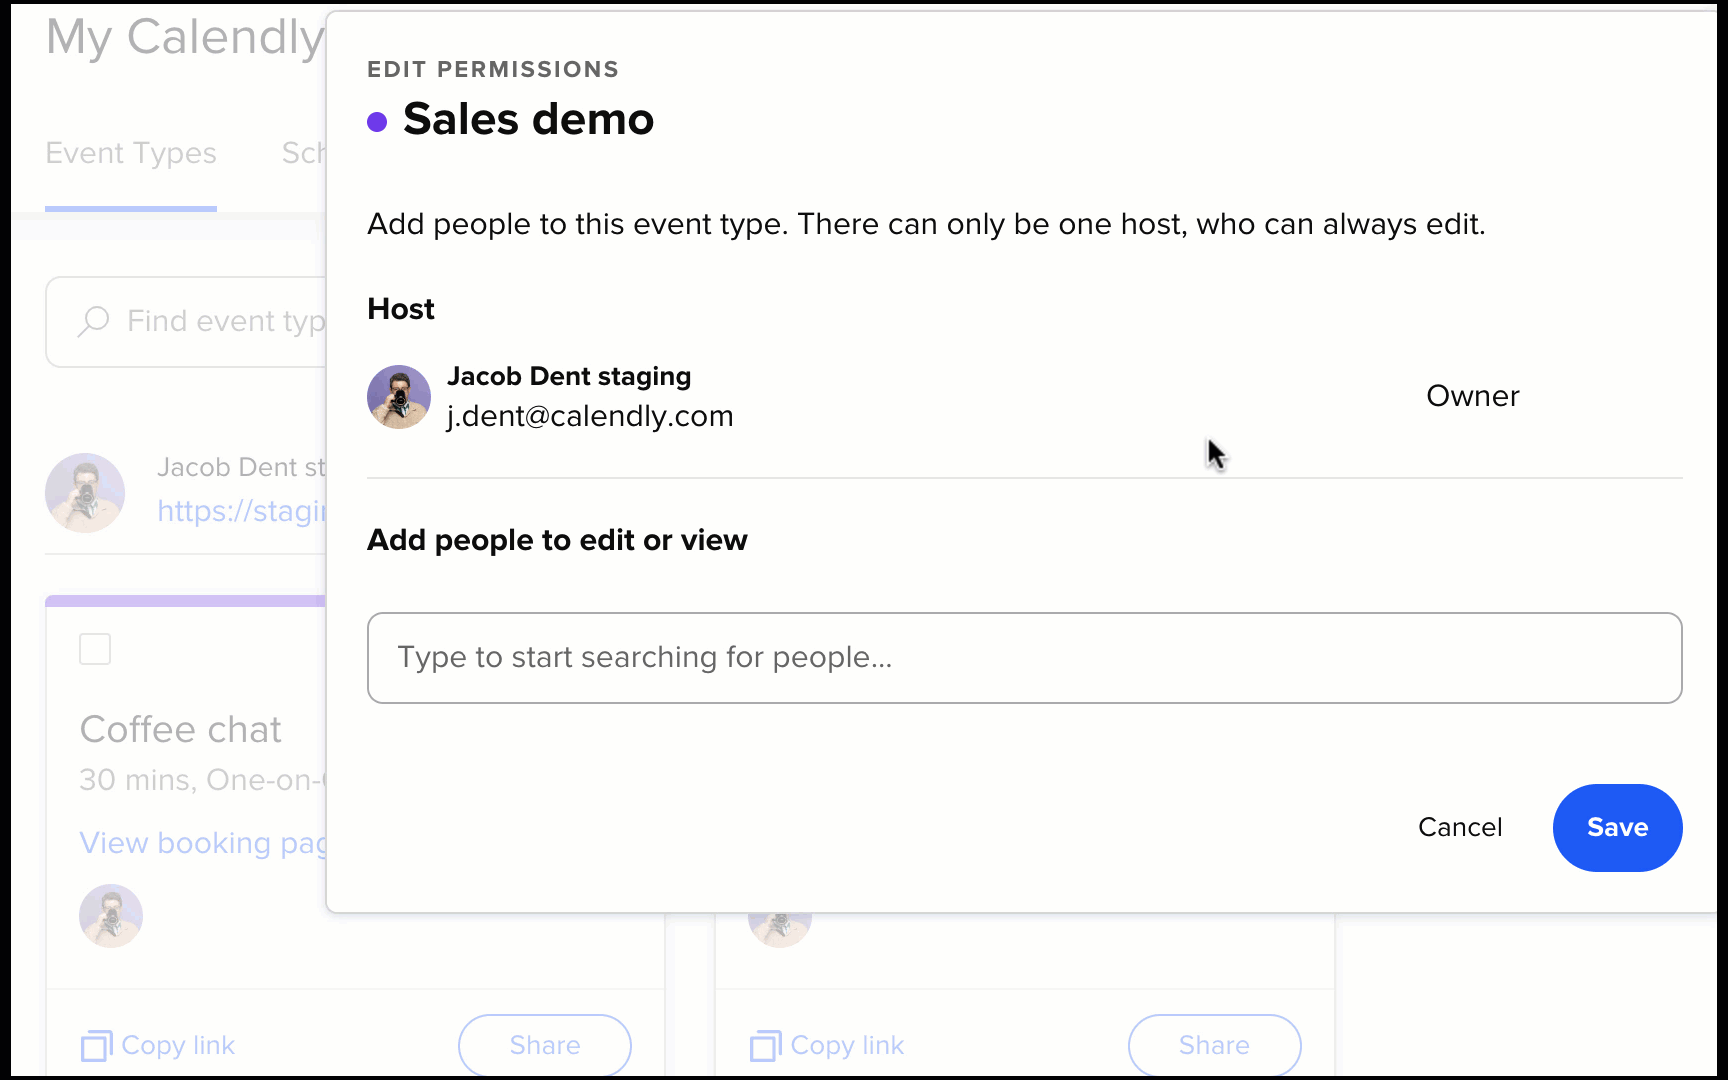Viewport: 1728px width, 1080px height.
Task: Select the checkbox on the Coffee chat card
Action: 94,648
